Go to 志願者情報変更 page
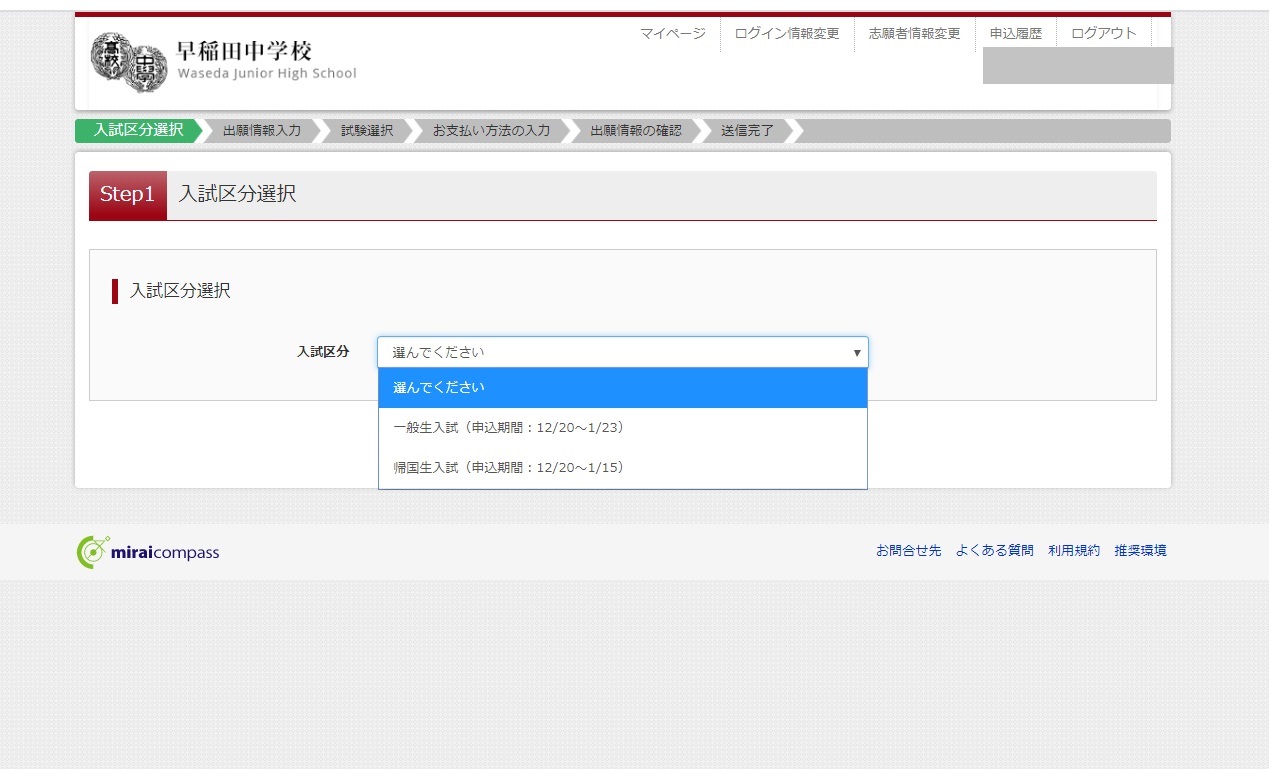 (x=915, y=33)
